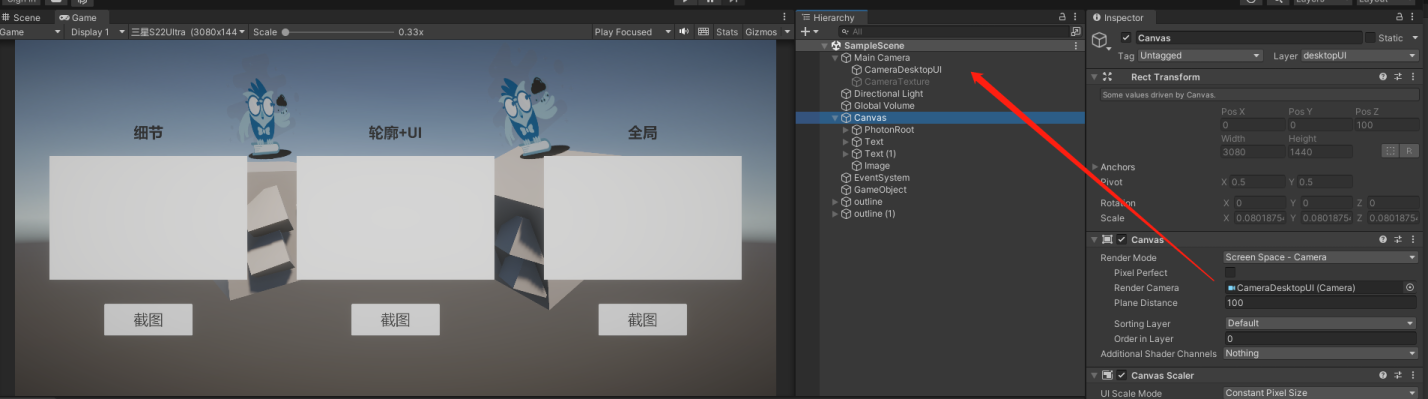Open Canvas component presets icon

1399,240
